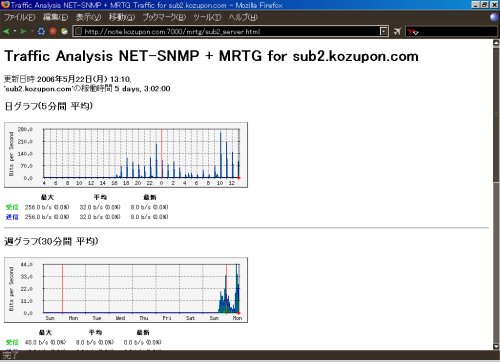
Task: Open the Back history dropdown arrow
Action: [x=15, y=31]
